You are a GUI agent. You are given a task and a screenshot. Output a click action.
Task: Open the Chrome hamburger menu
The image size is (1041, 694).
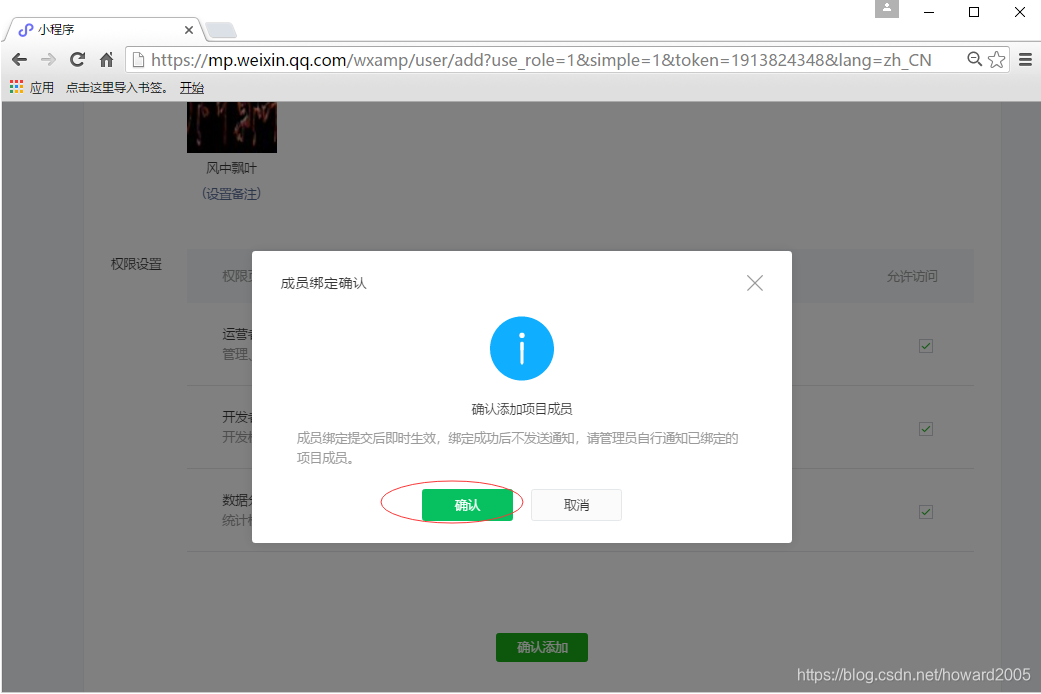pos(1025,60)
